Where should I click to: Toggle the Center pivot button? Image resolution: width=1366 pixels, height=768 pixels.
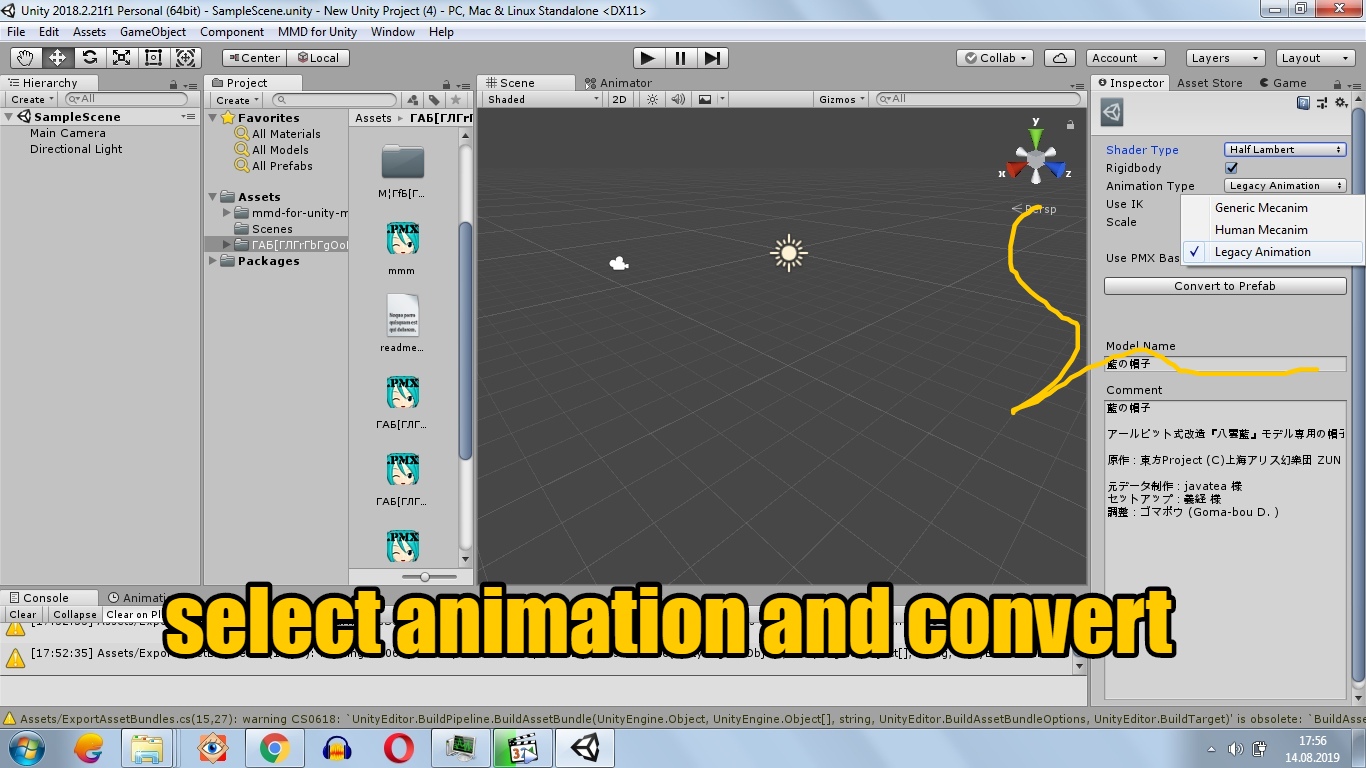(253, 58)
